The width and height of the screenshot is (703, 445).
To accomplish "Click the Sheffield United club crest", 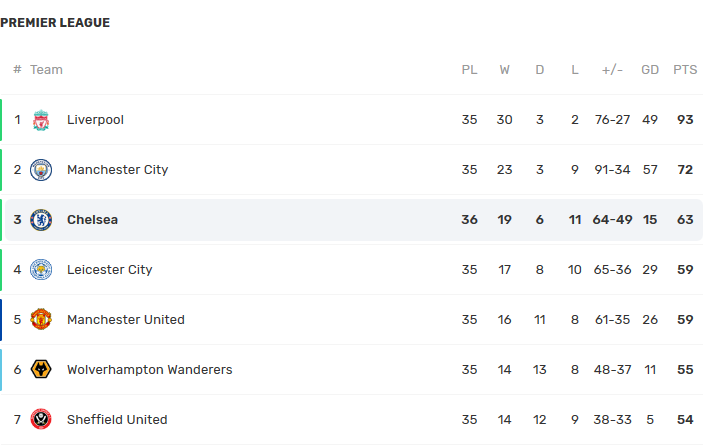I will (41, 420).
